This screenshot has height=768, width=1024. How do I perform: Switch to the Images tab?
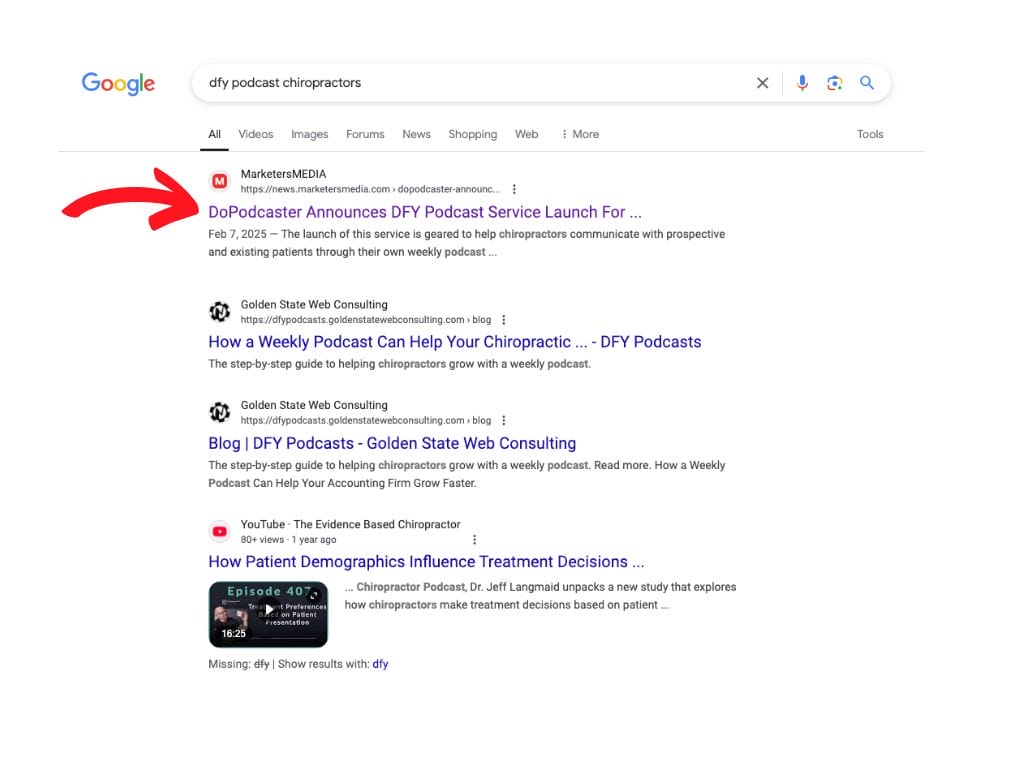tap(309, 134)
